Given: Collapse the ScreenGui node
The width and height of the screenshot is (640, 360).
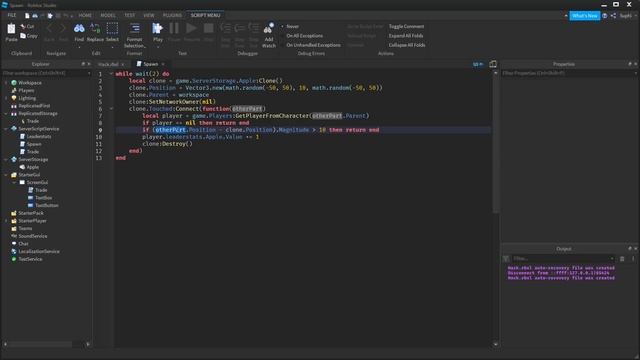Looking at the screenshot, I should coord(14,182).
